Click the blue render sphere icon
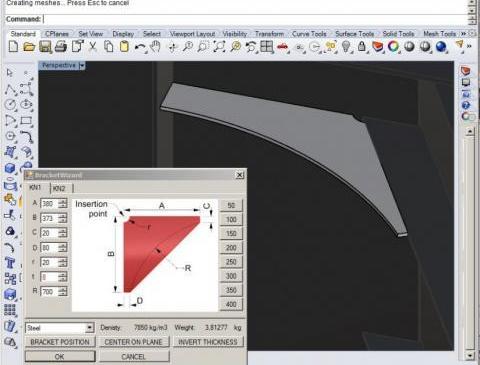 click(x=441, y=46)
